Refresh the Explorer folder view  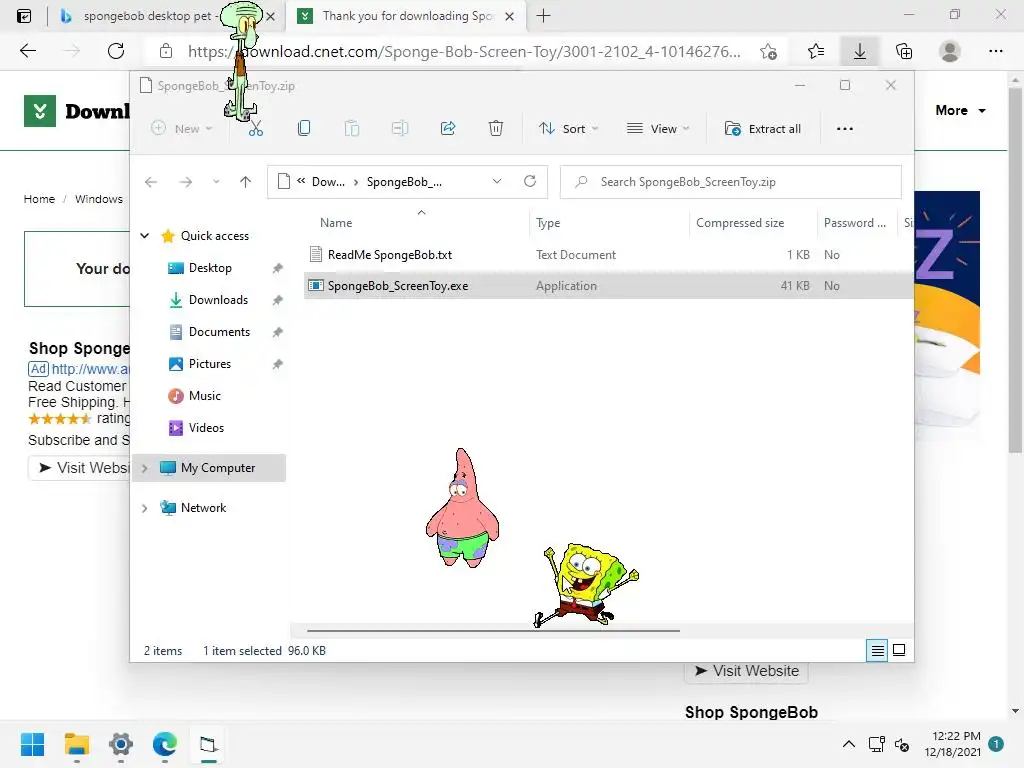pos(530,182)
